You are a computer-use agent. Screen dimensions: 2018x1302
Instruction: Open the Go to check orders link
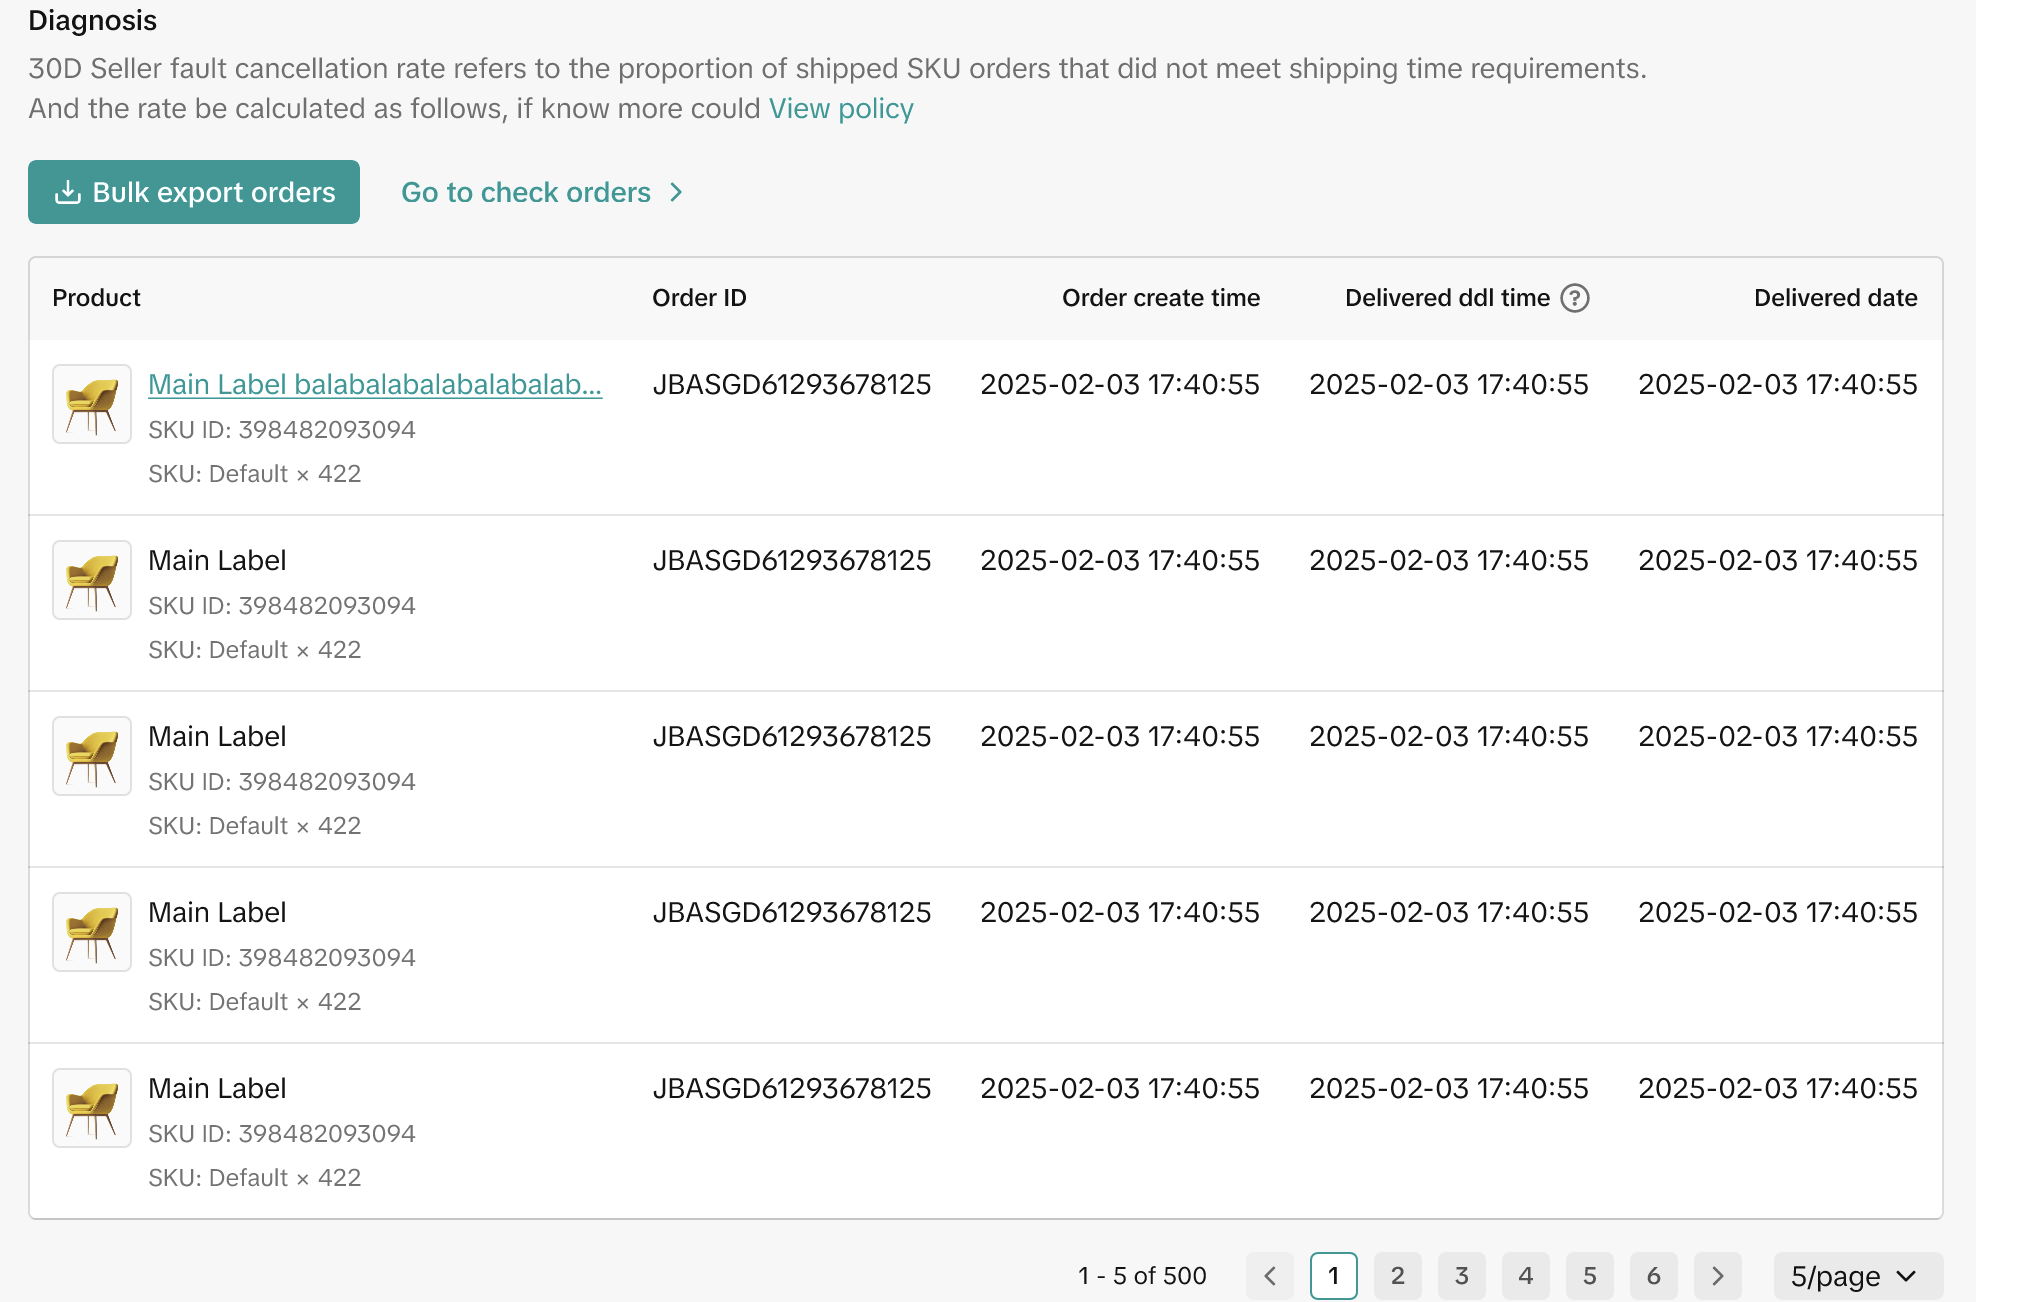(x=541, y=192)
